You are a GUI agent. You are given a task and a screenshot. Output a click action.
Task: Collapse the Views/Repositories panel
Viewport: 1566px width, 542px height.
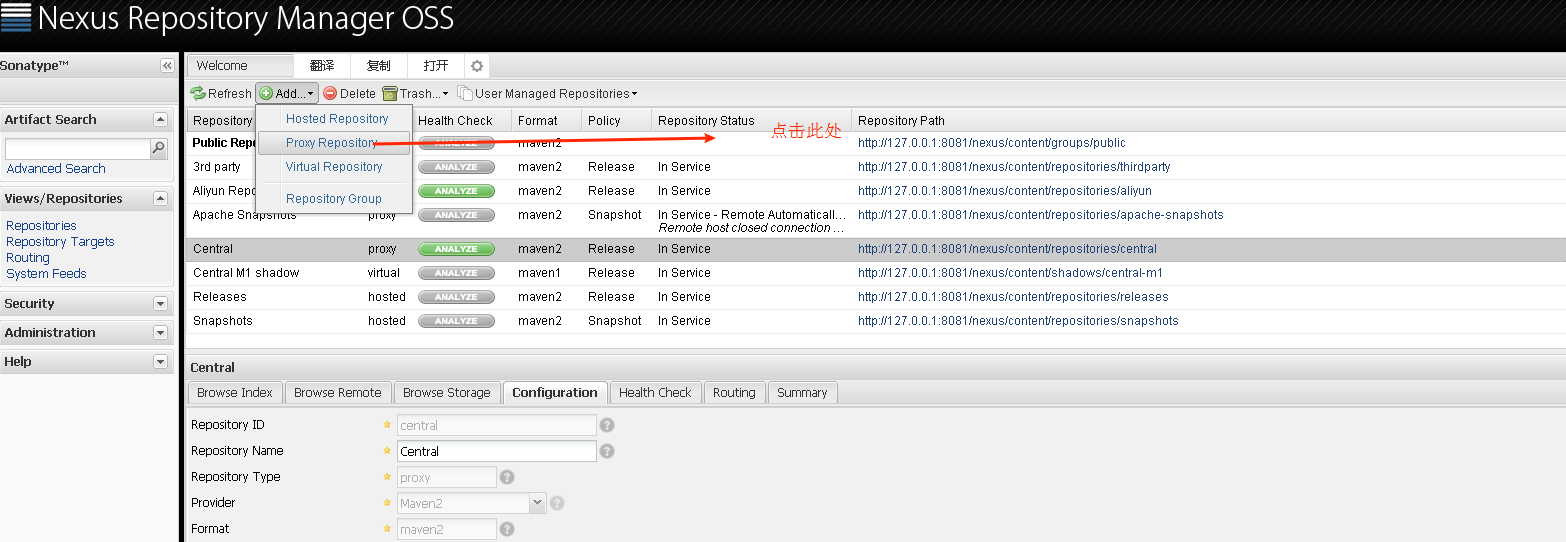click(x=160, y=199)
